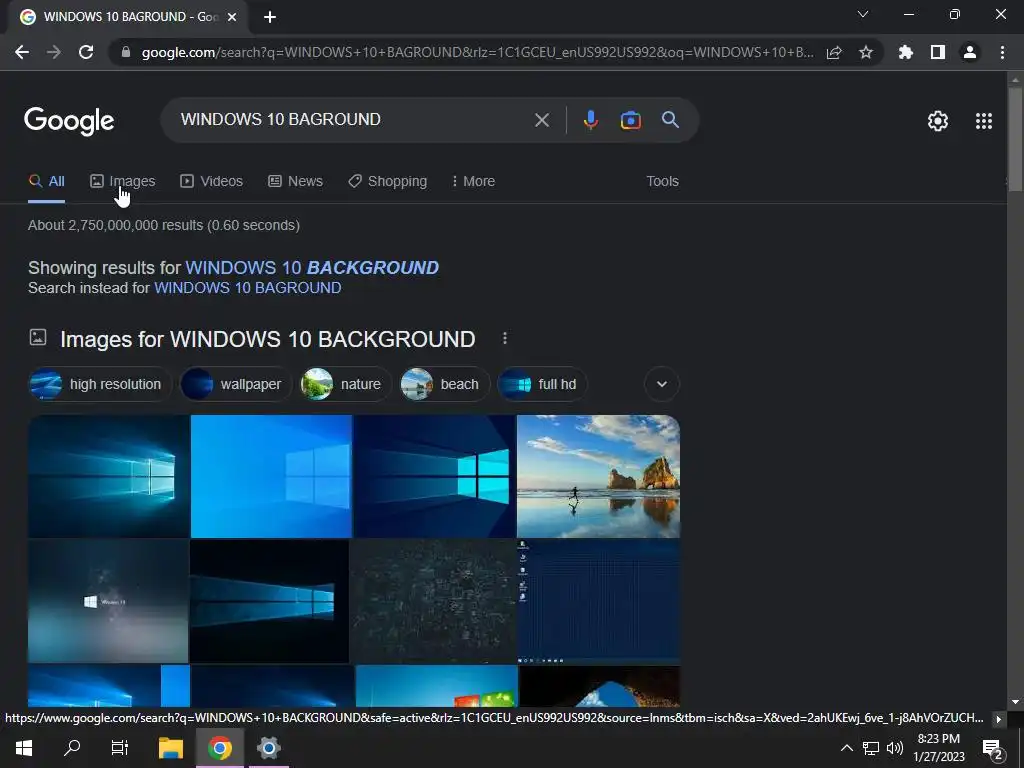Switch to the News tab
The image size is (1024, 768).
click(x=296, y=182)
